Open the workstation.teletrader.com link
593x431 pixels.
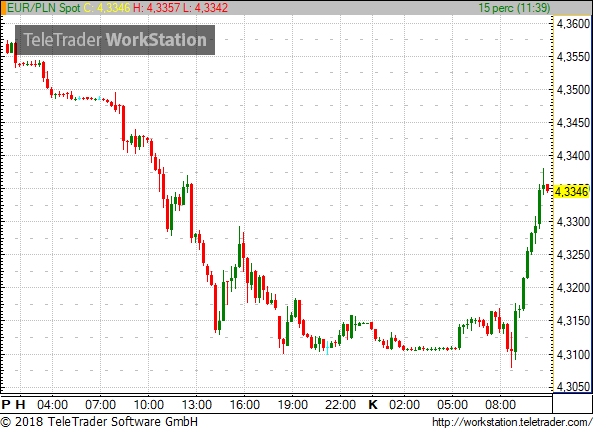(x=512, y=422)
